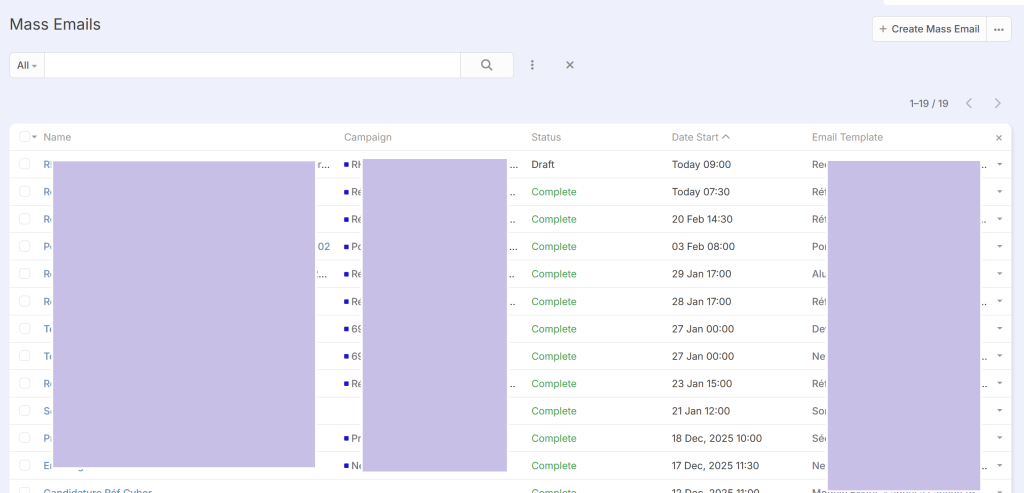This screenshot has height=493, width=1024.
Task: Open row actions menu for Today 07:30 row
Action: tap(999, 192)
